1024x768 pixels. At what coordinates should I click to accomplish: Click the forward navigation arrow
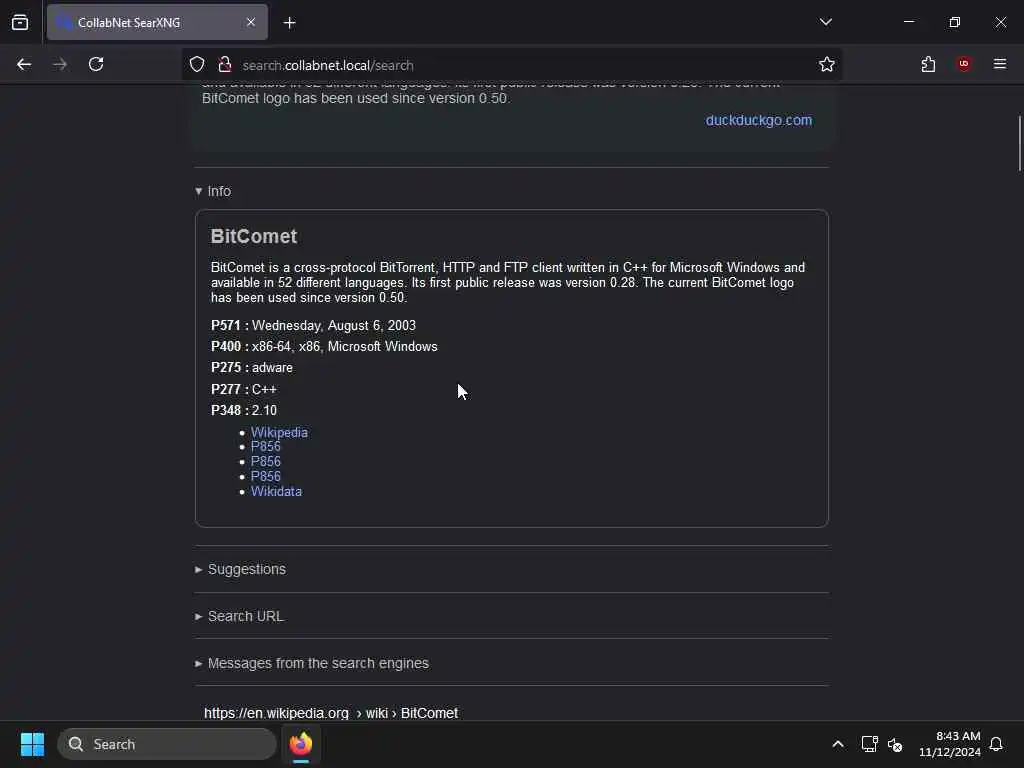60,64
